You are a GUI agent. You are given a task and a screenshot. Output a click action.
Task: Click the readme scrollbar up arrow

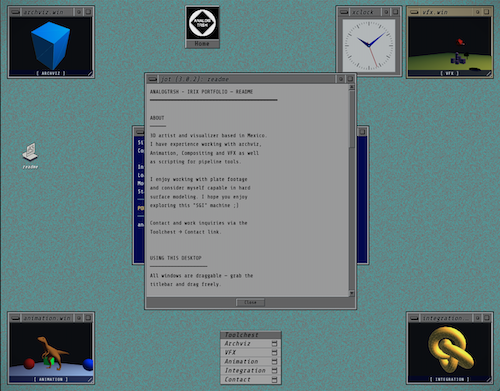coord(351,87)
